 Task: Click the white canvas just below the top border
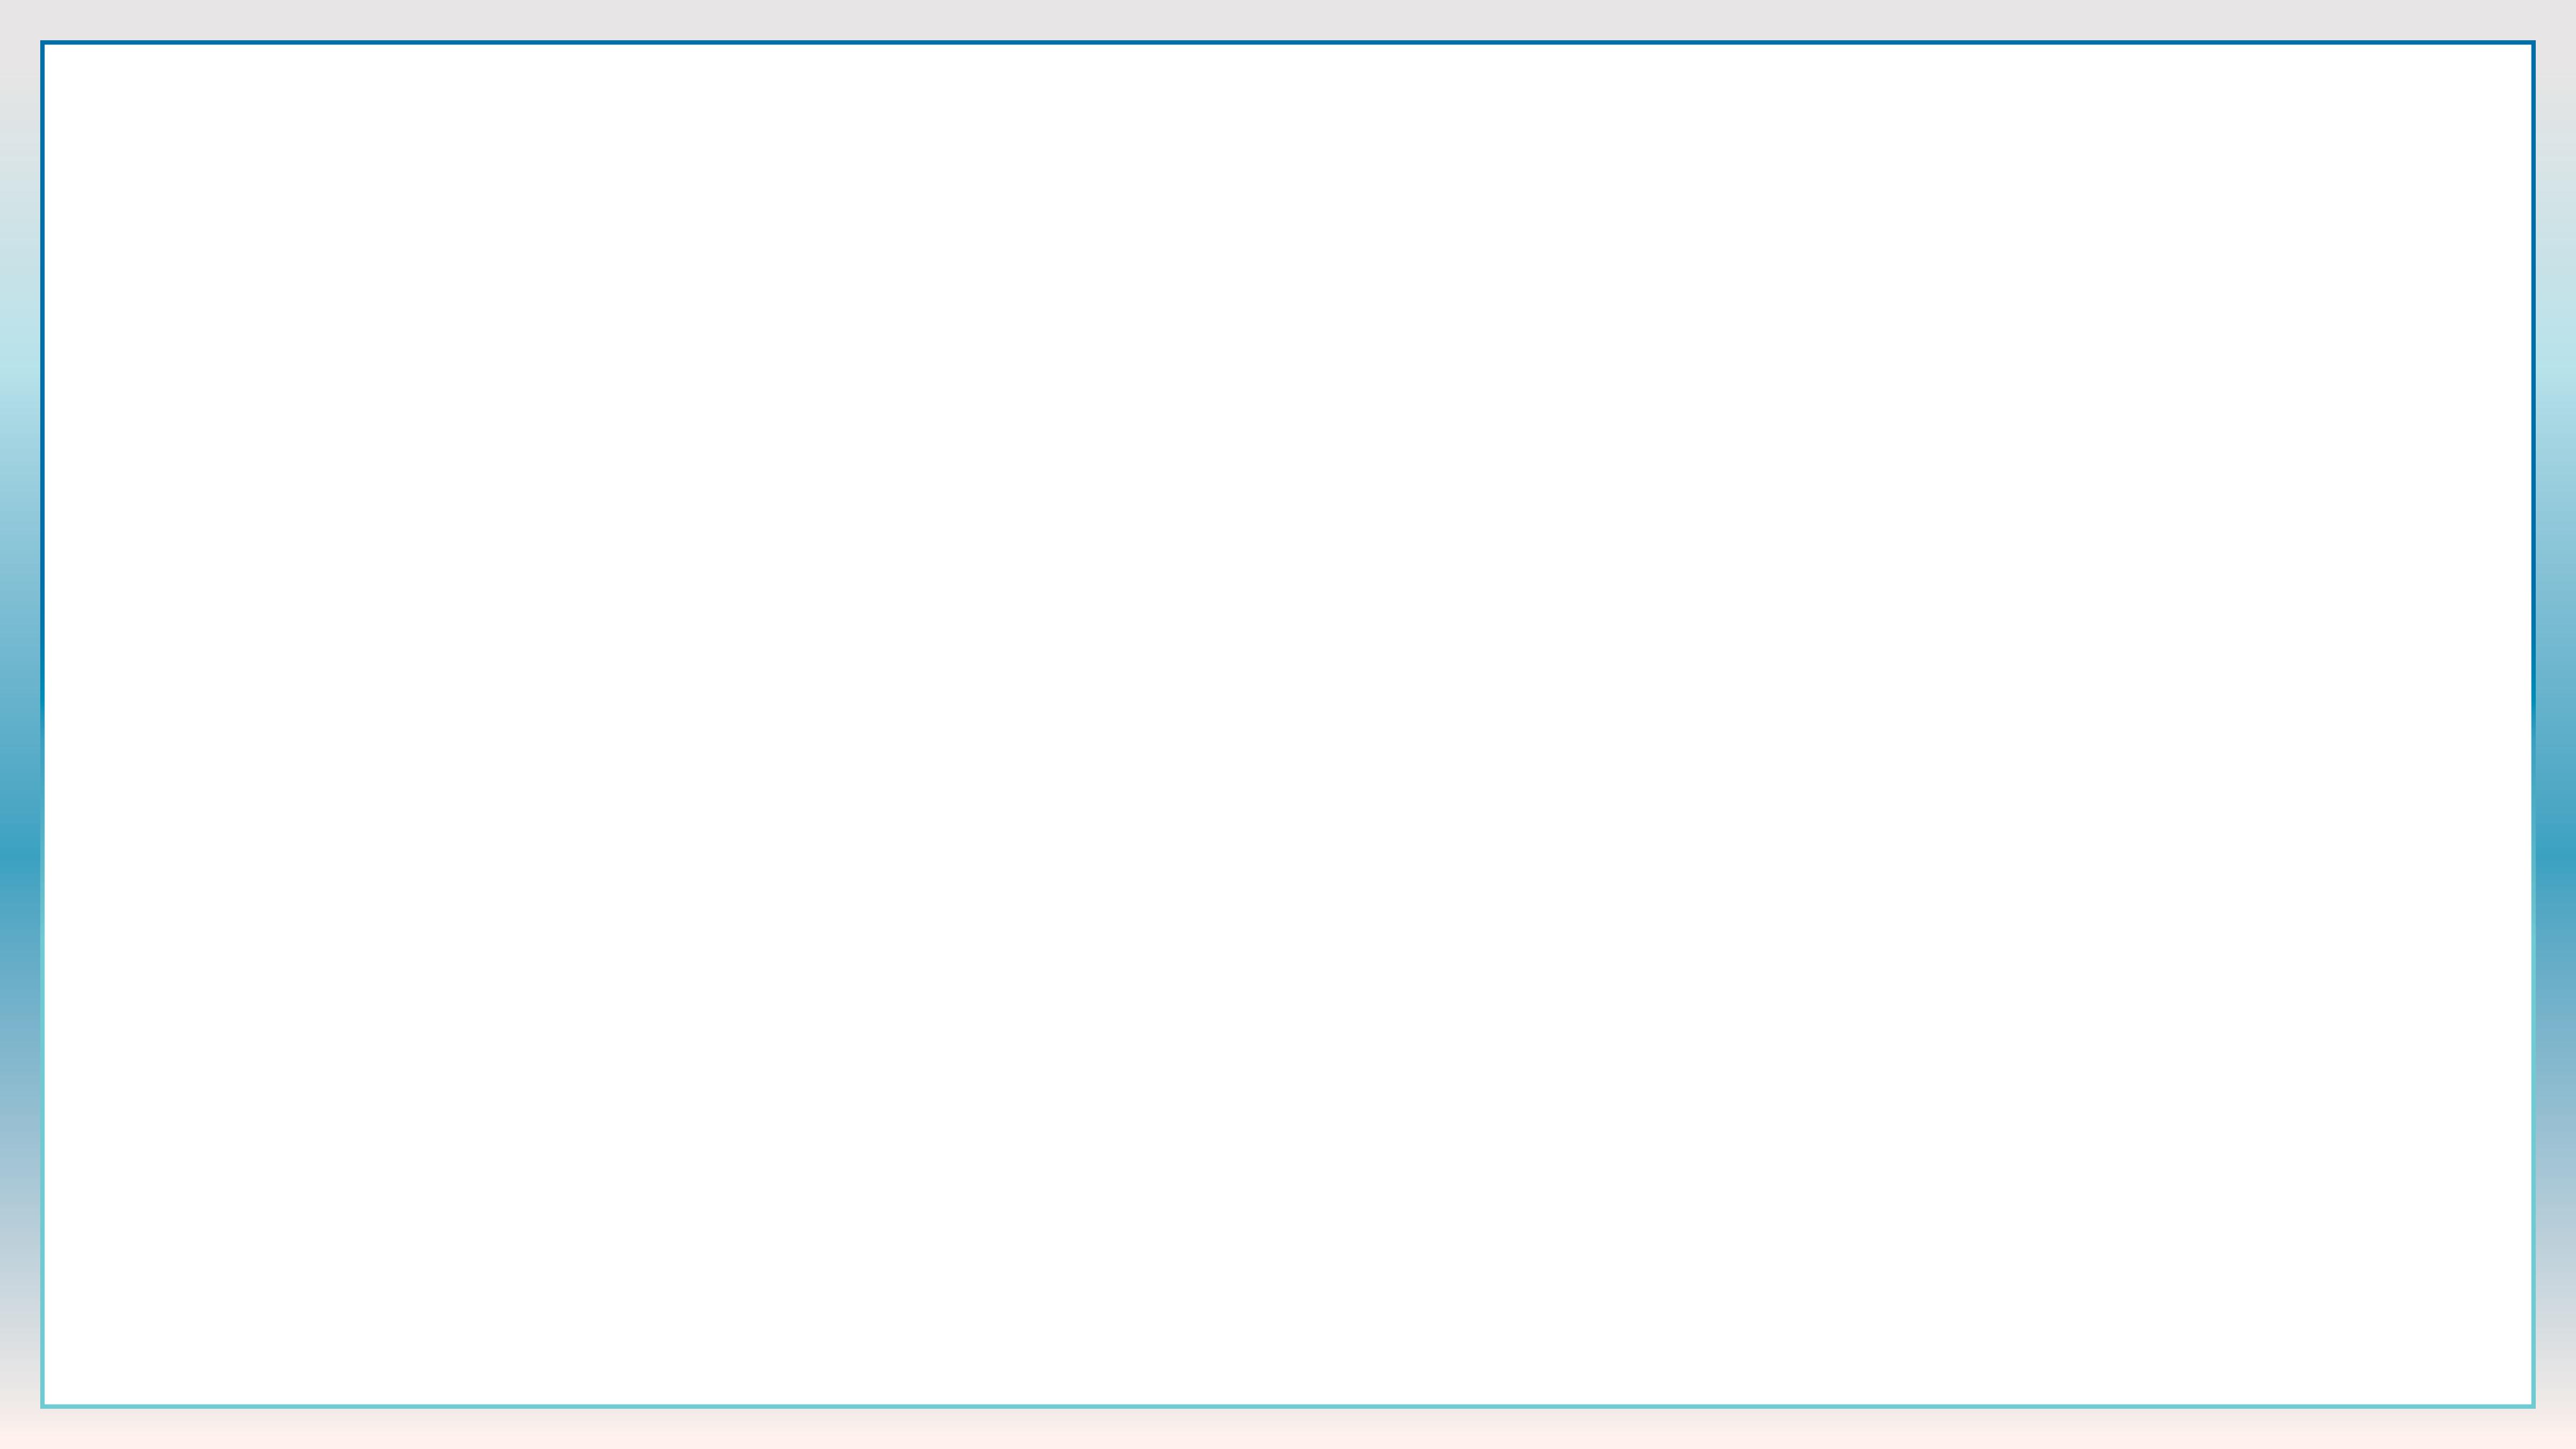(1288, 60)
